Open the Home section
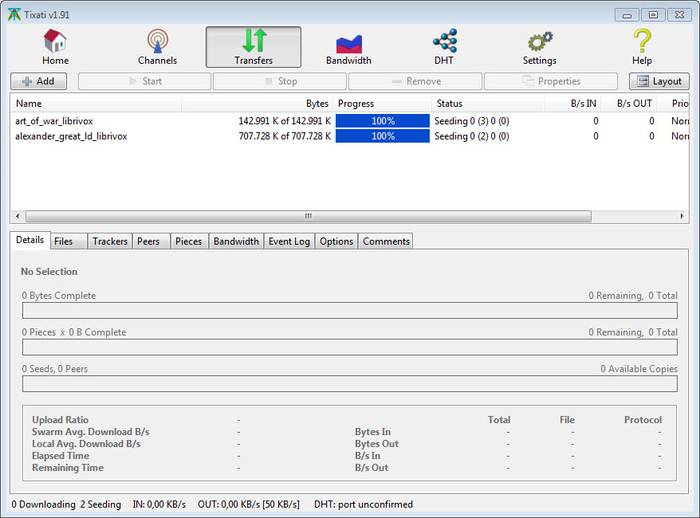The height and width of the screenshot is (518, 700). [55, 47]
